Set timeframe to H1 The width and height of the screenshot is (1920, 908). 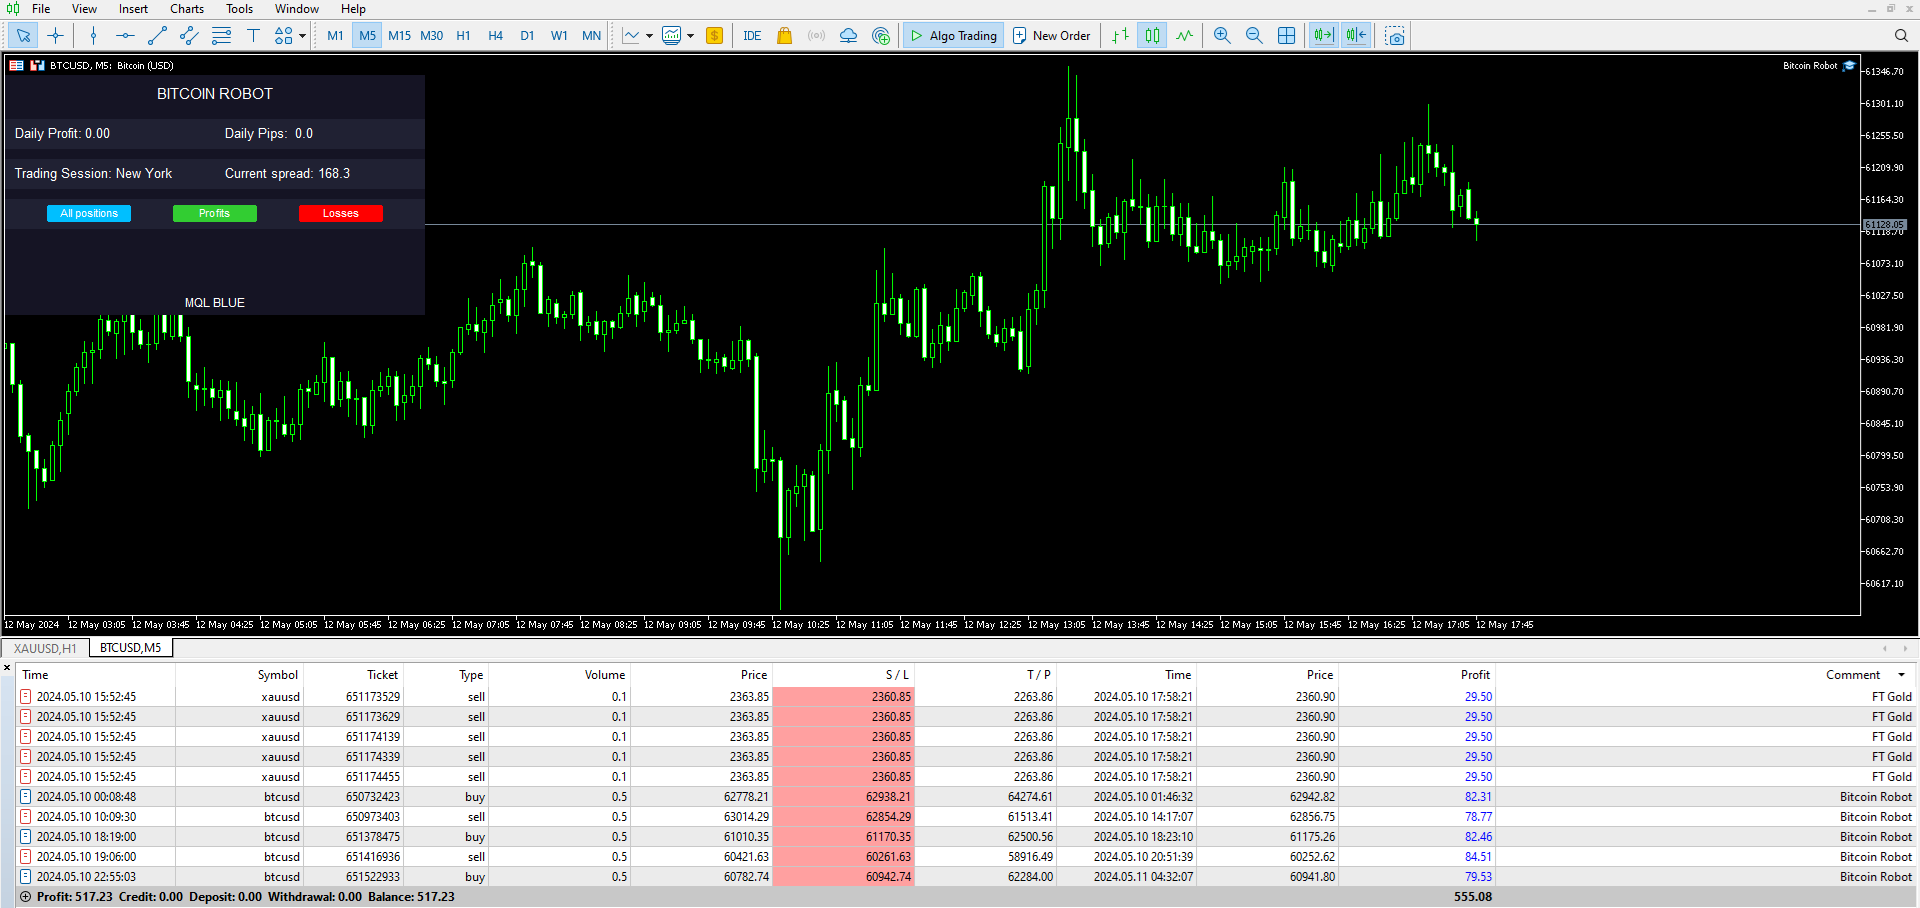463,36
